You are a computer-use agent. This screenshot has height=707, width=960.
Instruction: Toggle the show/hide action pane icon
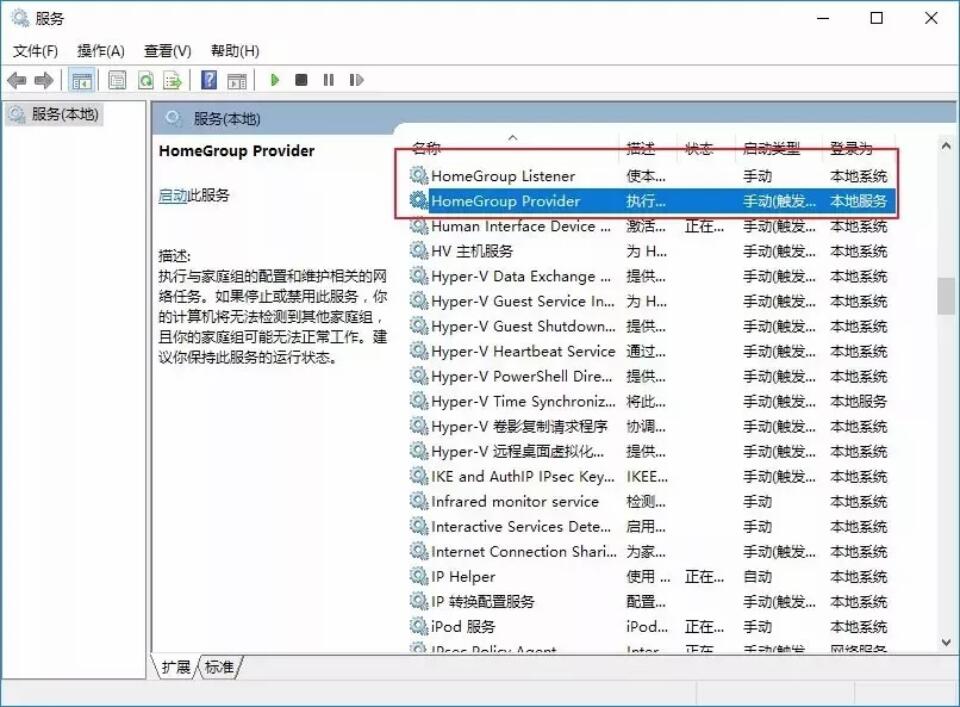(x=237, y=80)
